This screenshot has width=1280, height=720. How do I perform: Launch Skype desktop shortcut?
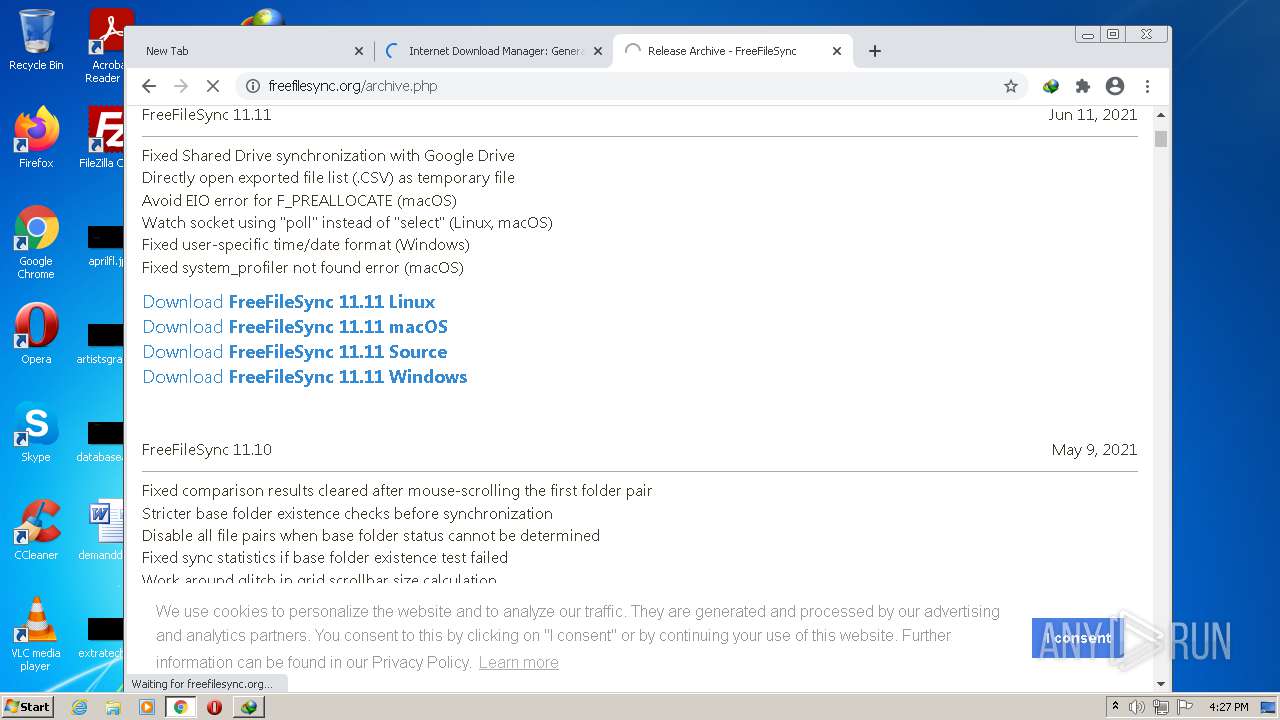[36, 432]
